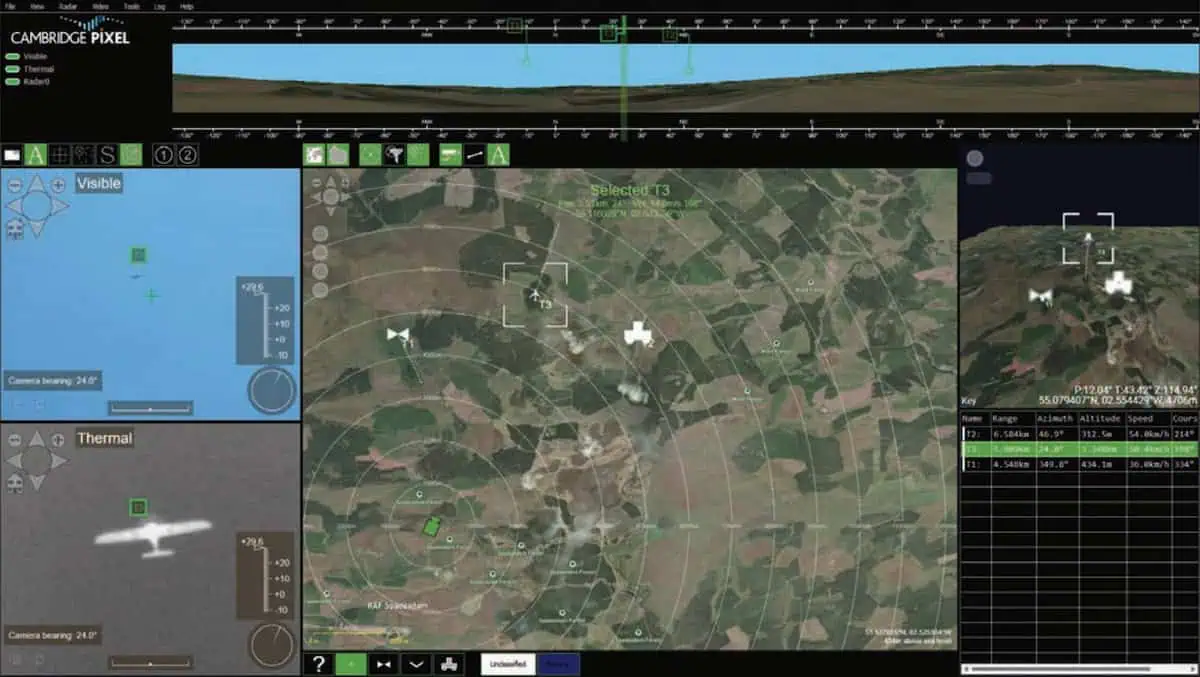Open the Radar menu

click(x=69, y=6)
